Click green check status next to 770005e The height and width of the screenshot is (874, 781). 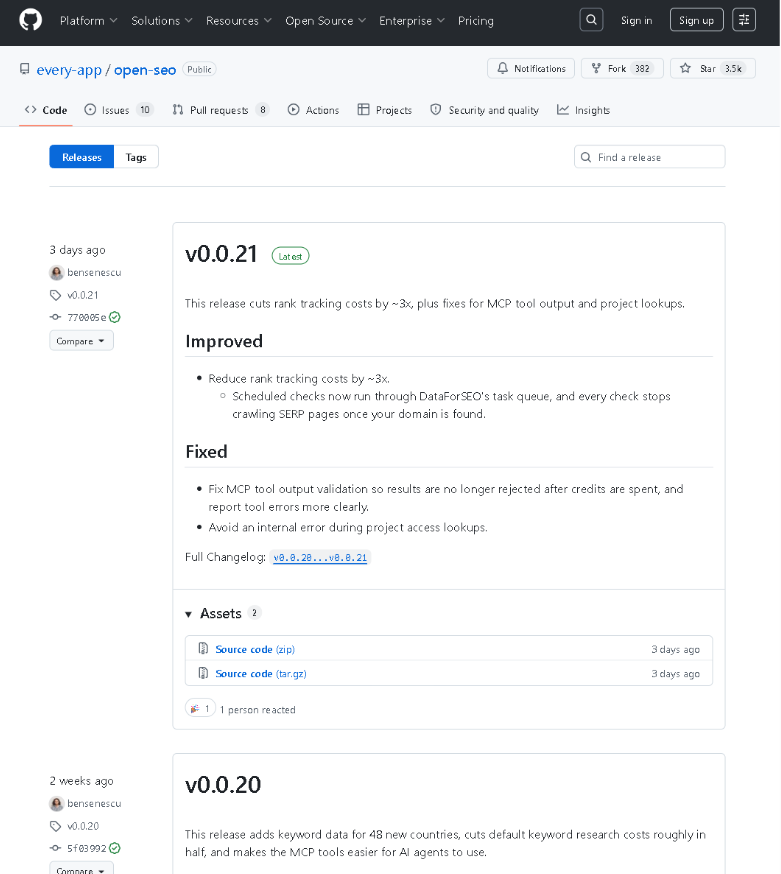115,317
